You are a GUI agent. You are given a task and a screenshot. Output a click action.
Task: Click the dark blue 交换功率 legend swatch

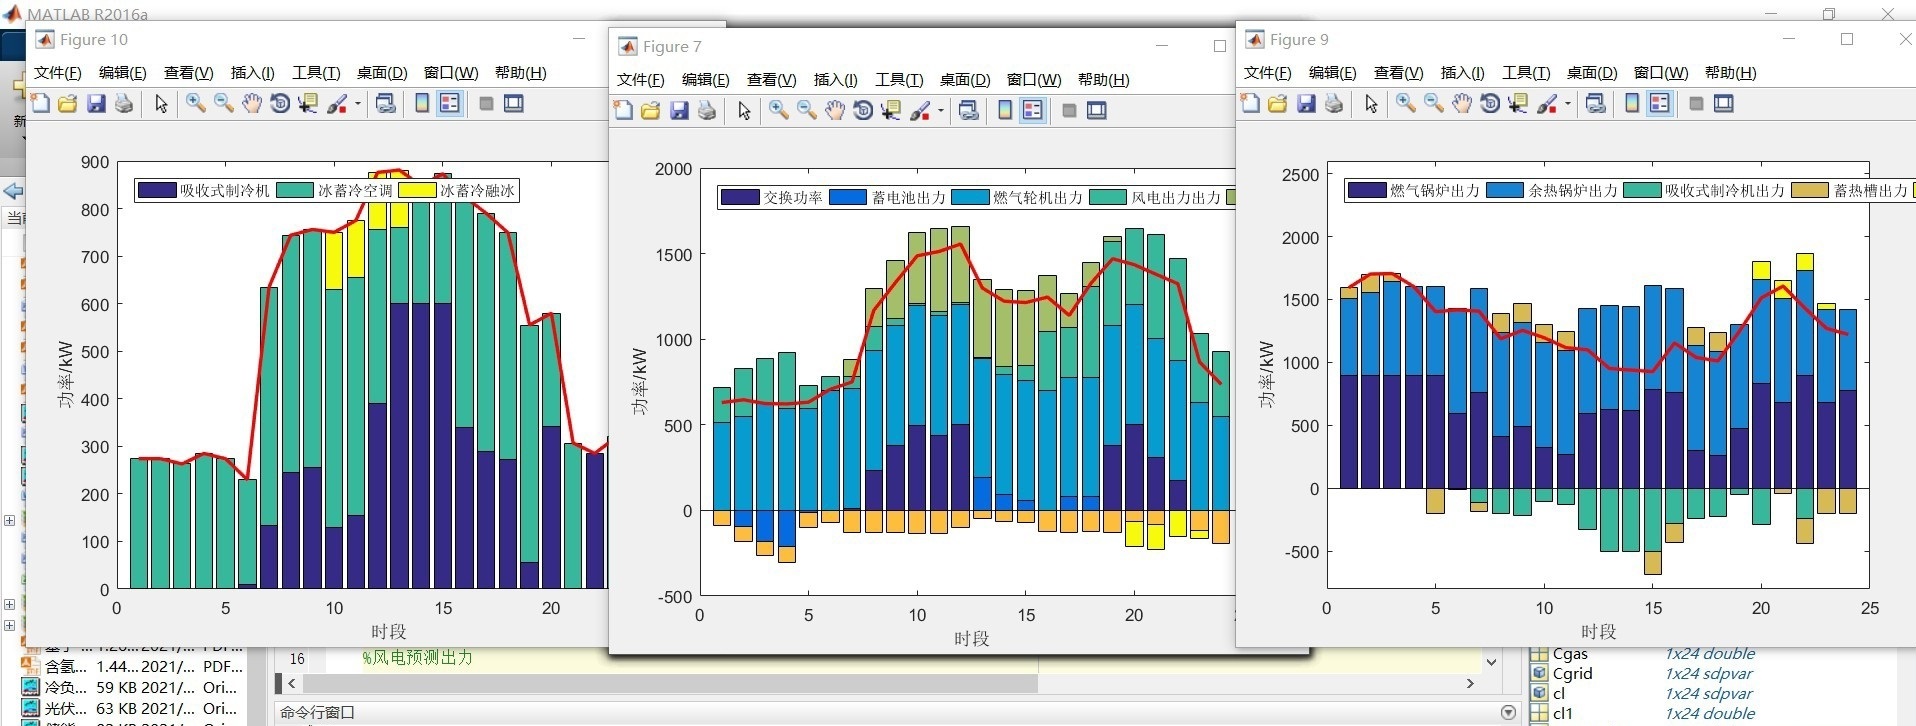pos(740,198)
